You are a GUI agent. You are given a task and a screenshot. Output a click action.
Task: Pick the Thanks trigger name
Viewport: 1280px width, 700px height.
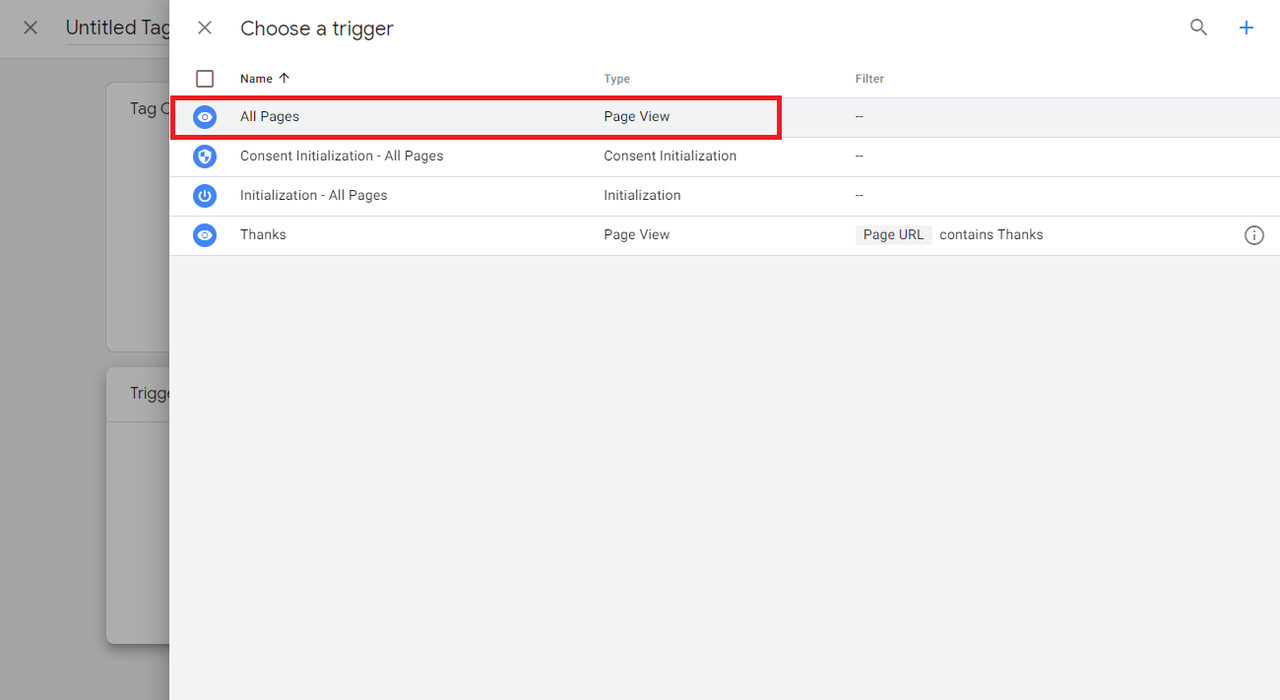coord(263,234)
